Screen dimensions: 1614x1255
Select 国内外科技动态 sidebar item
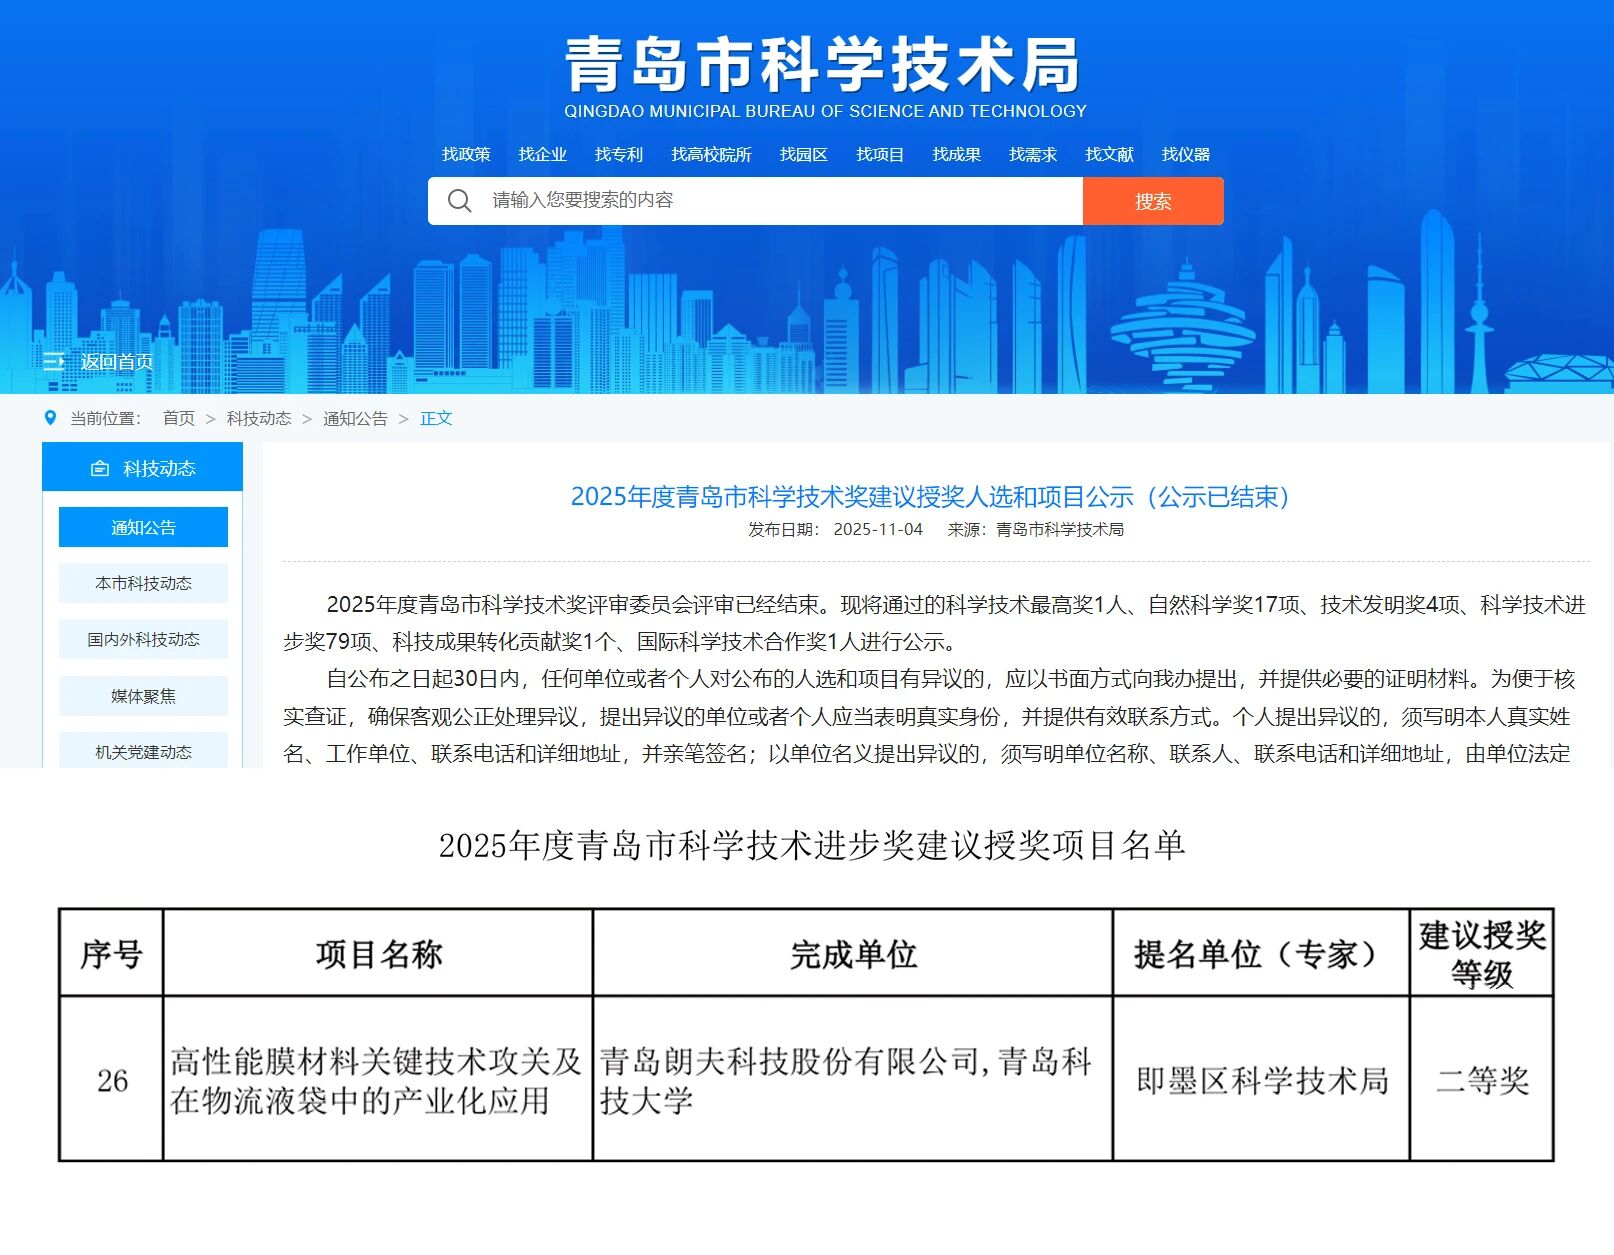coord(143,639)
